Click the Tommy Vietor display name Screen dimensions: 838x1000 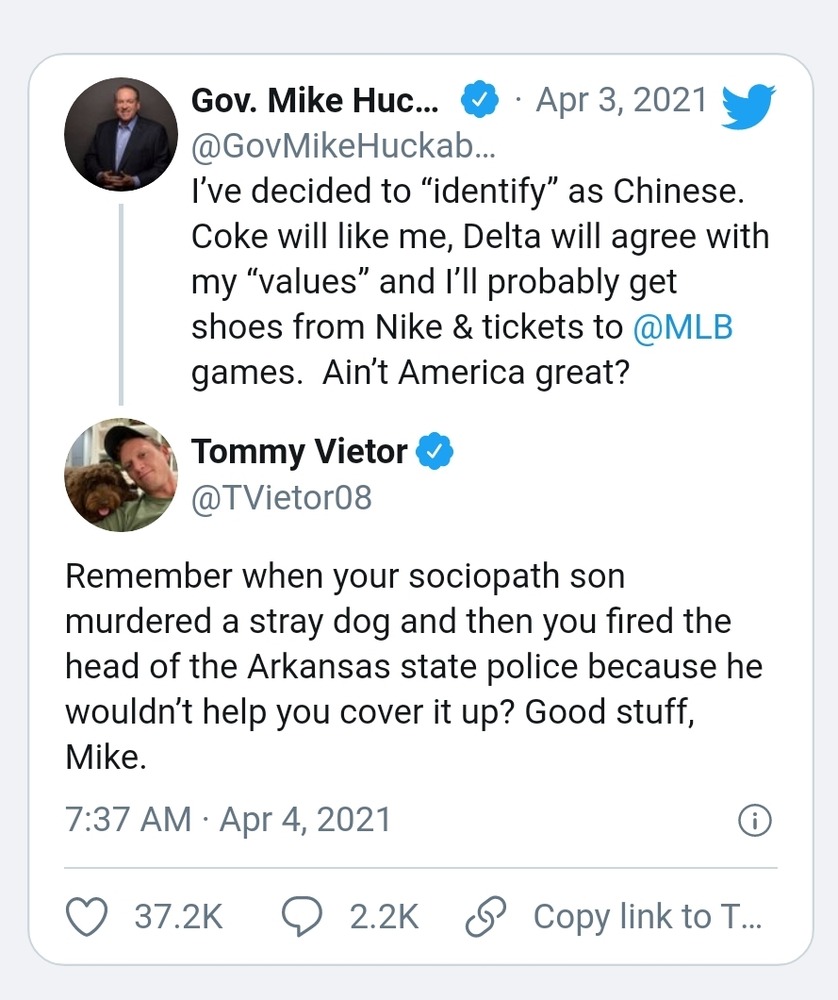coord(299,452)
